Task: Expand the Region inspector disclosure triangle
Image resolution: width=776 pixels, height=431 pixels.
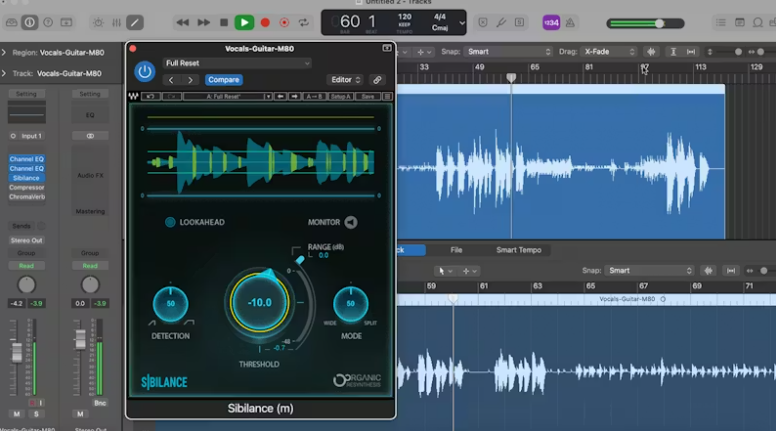Action: click(x=4, y=52)
